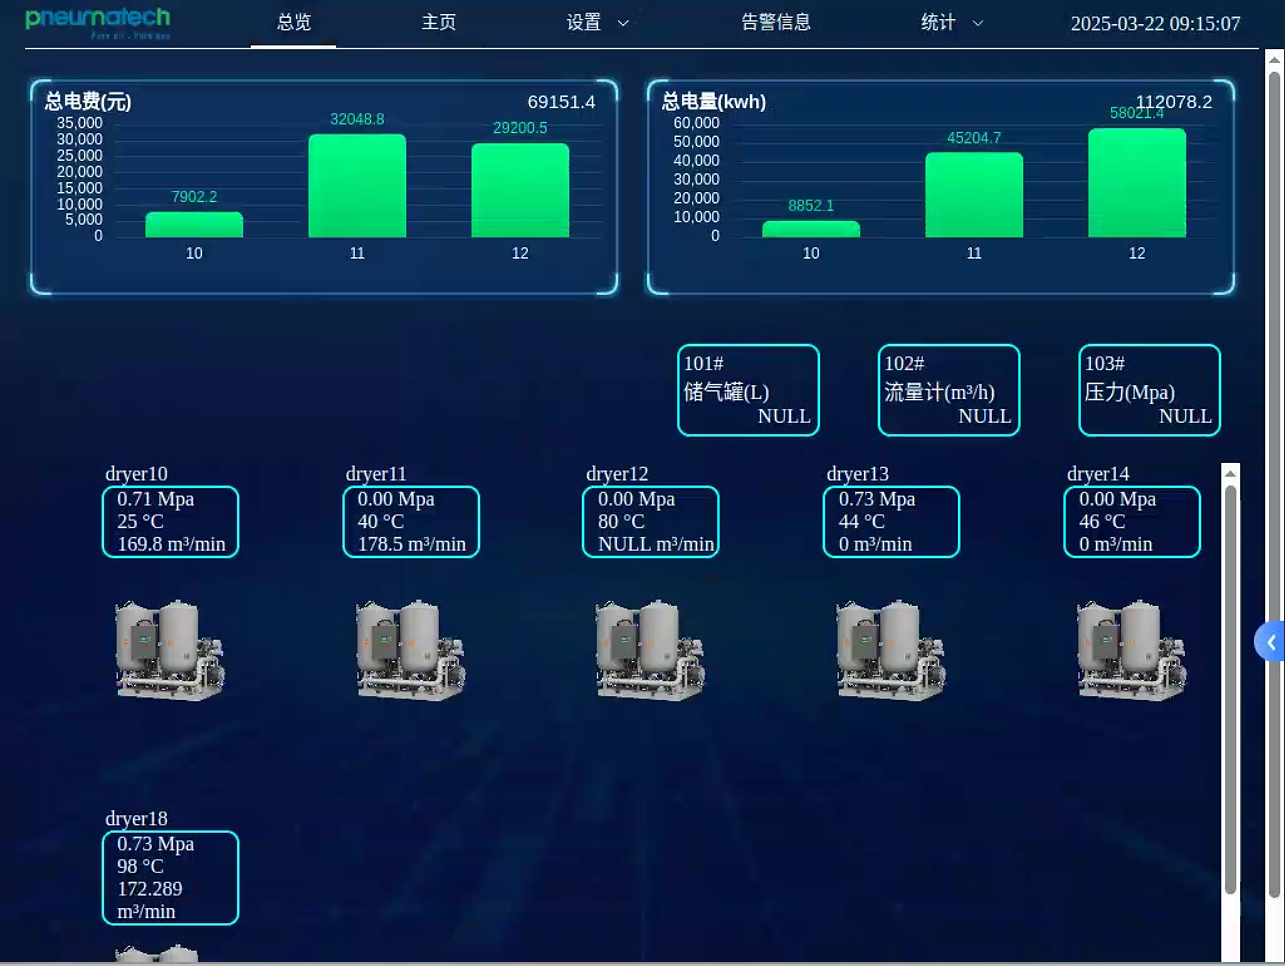Select the 101# 储气罐 data box

point(748,390)
